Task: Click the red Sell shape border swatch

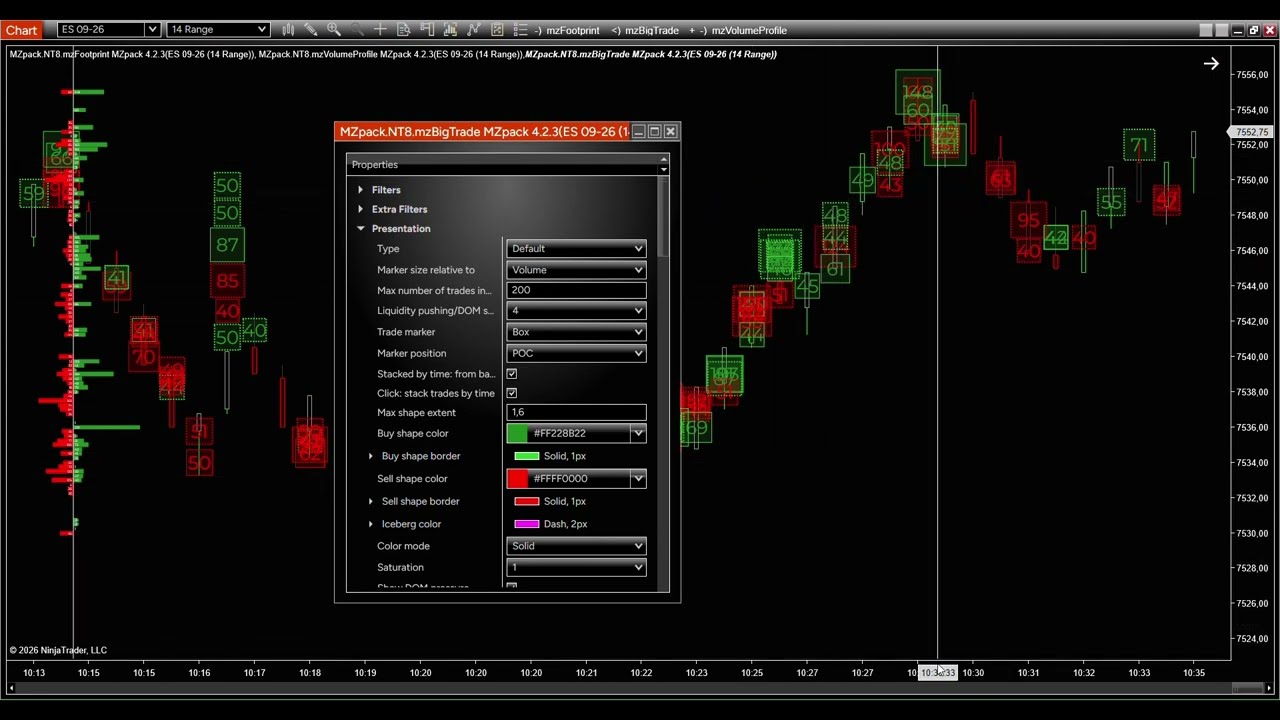Action: pyautogui.click(x=526, y=501)
